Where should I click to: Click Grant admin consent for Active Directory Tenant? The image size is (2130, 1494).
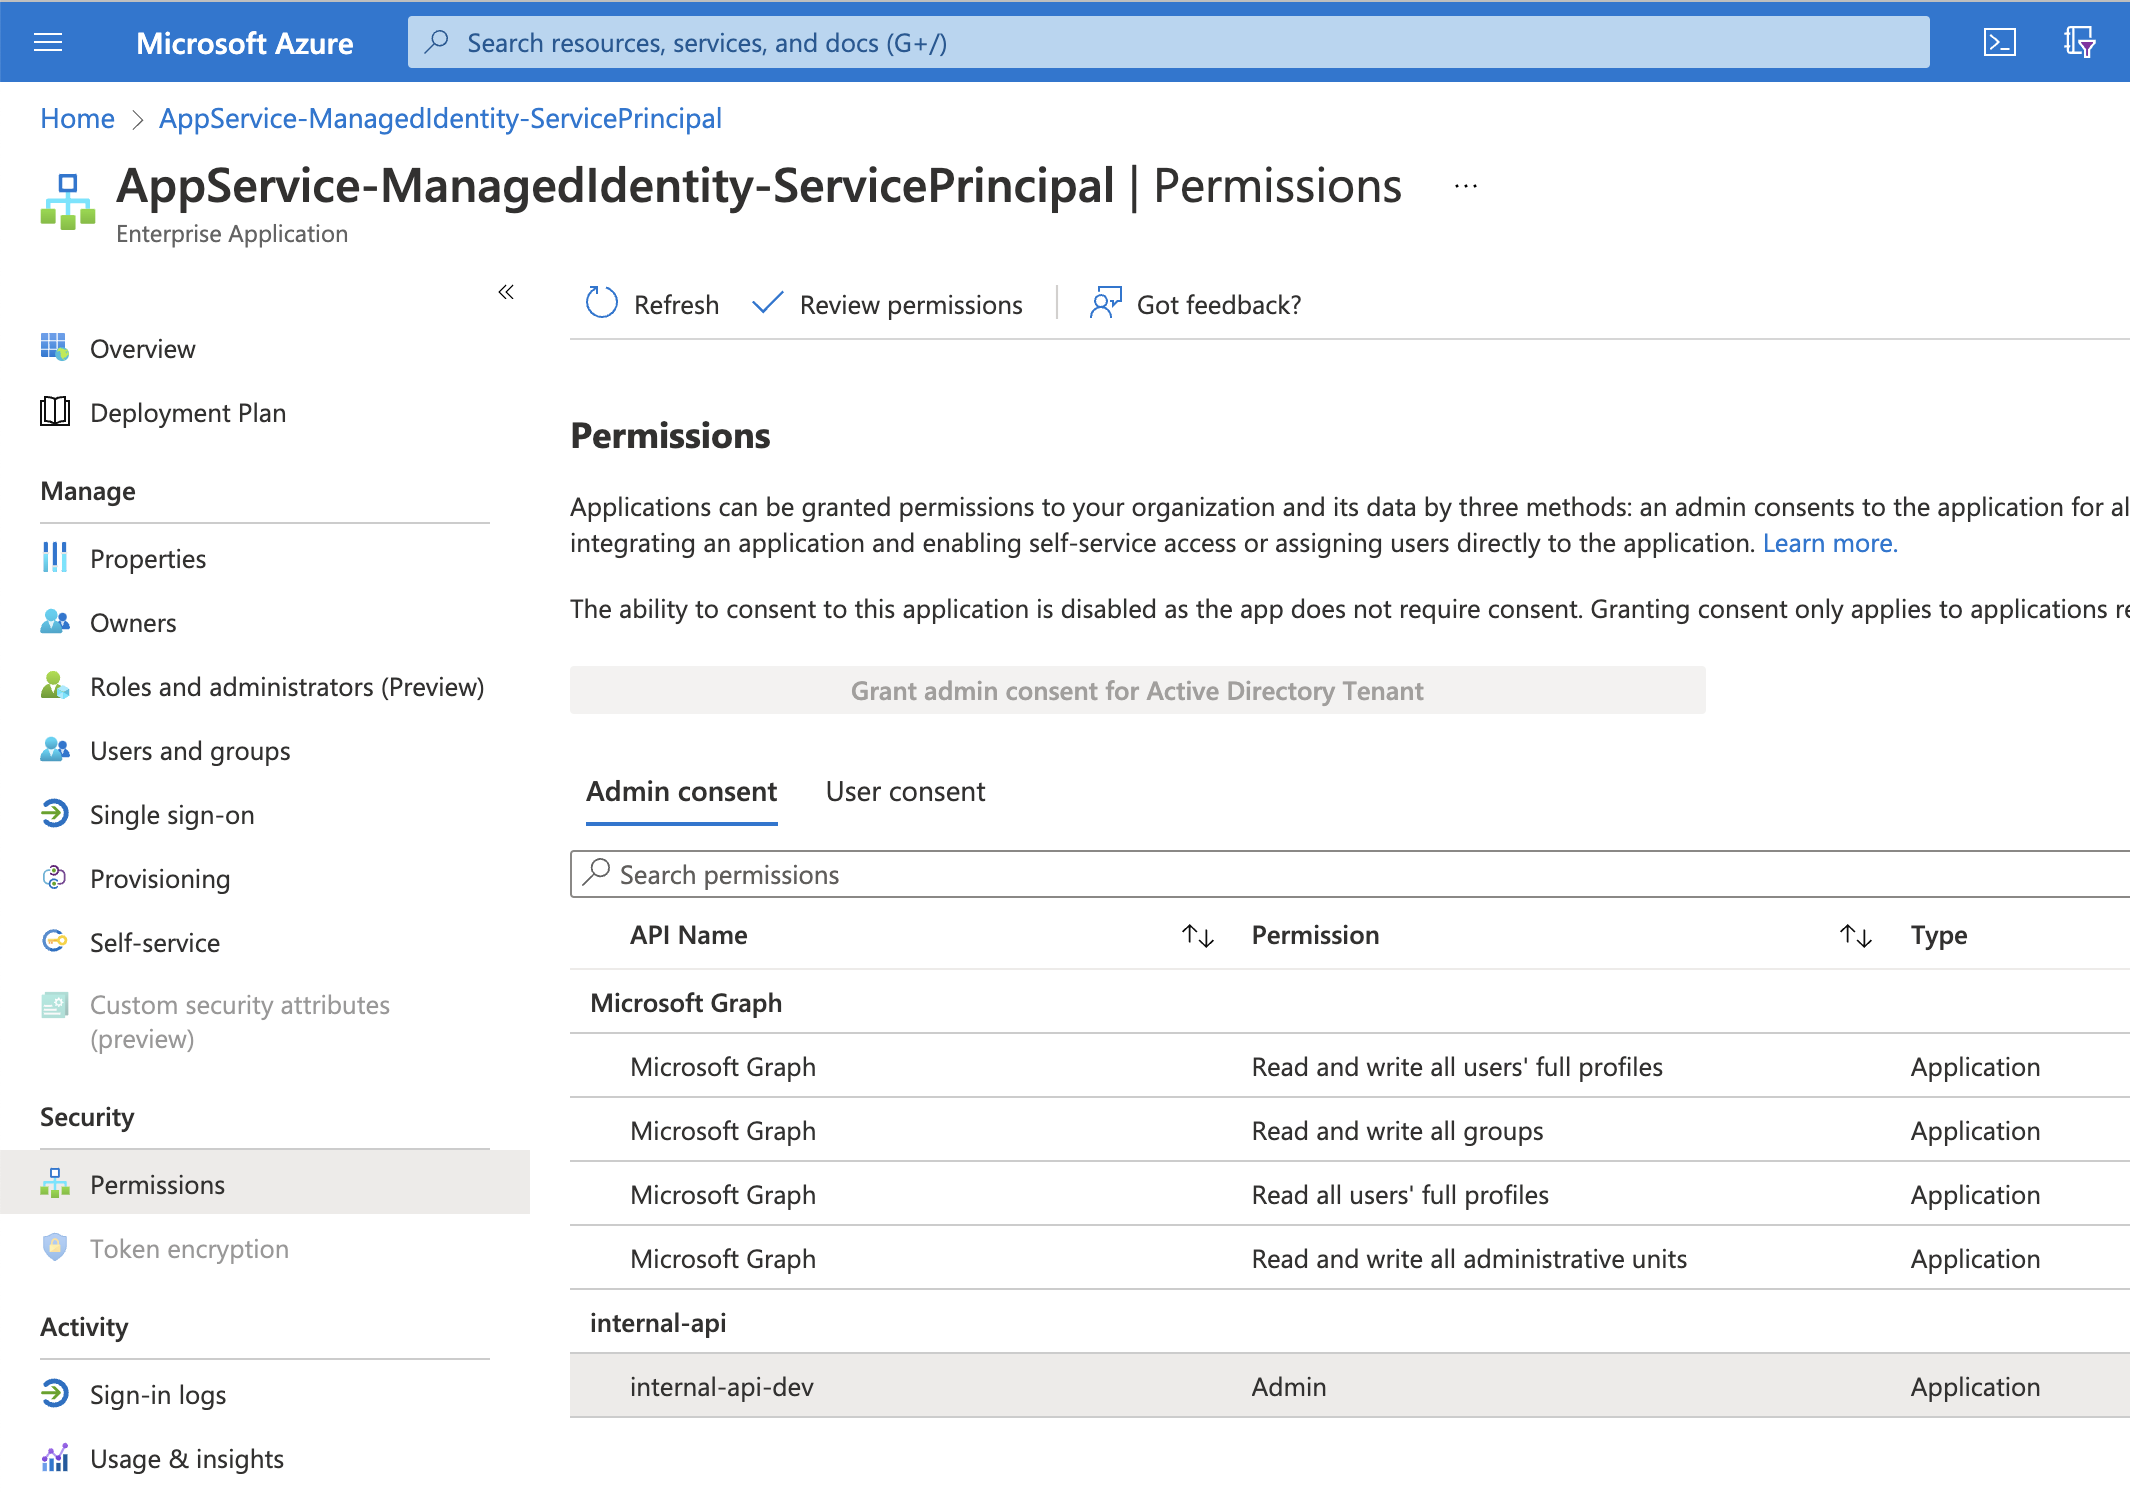(x=1138, y=690)
